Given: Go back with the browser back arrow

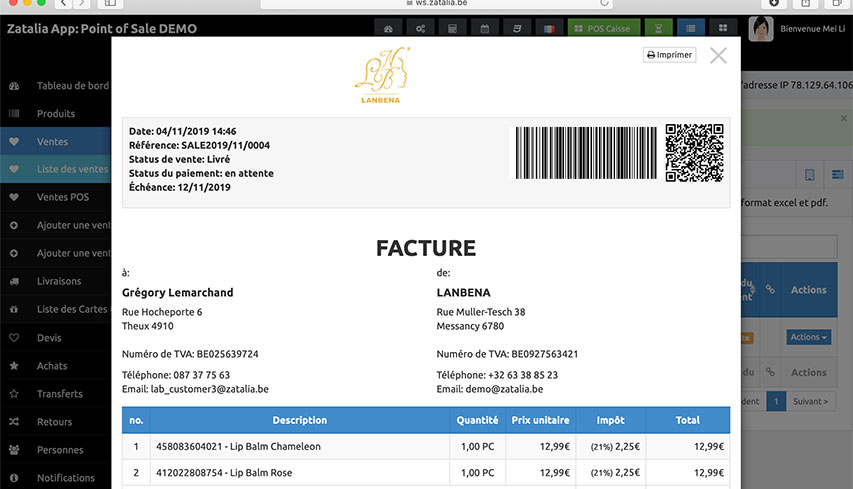Looking at the screenshot, I should coord(64,3).
